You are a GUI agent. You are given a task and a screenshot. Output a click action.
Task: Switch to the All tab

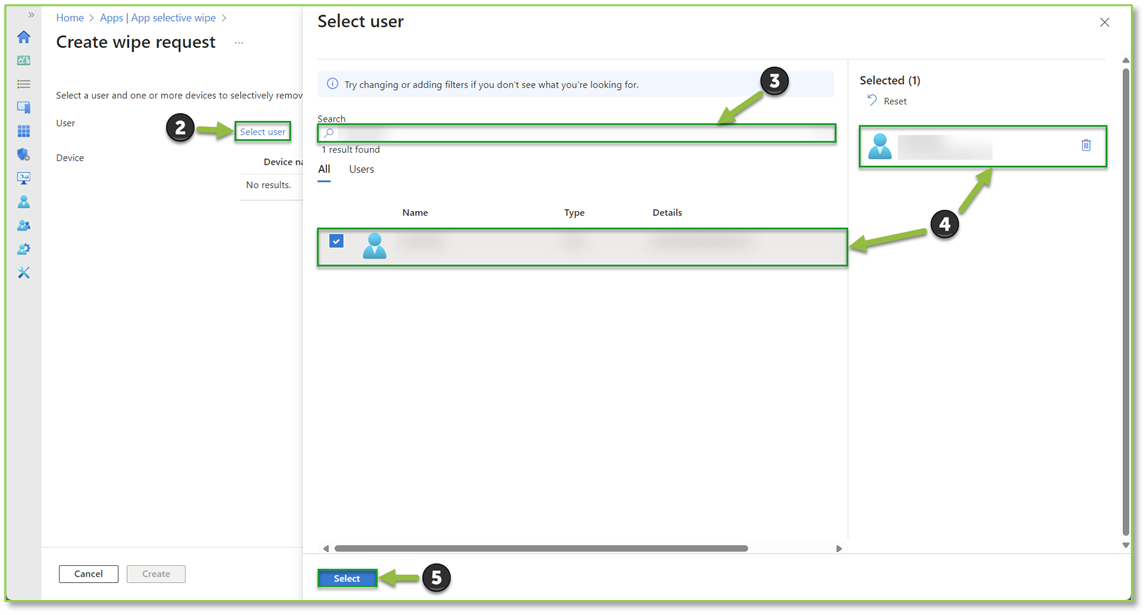(x=324, y=169)
